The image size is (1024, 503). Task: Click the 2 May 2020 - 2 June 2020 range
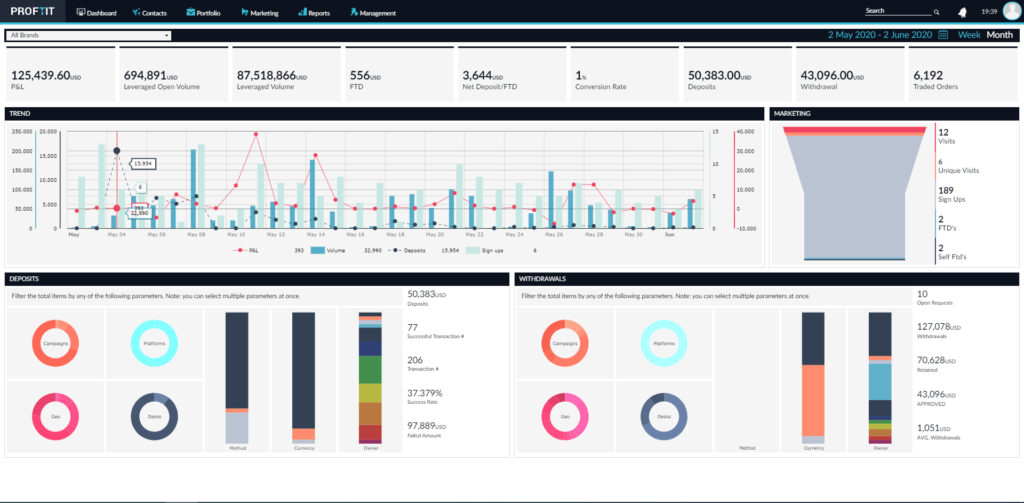(880, 35)
